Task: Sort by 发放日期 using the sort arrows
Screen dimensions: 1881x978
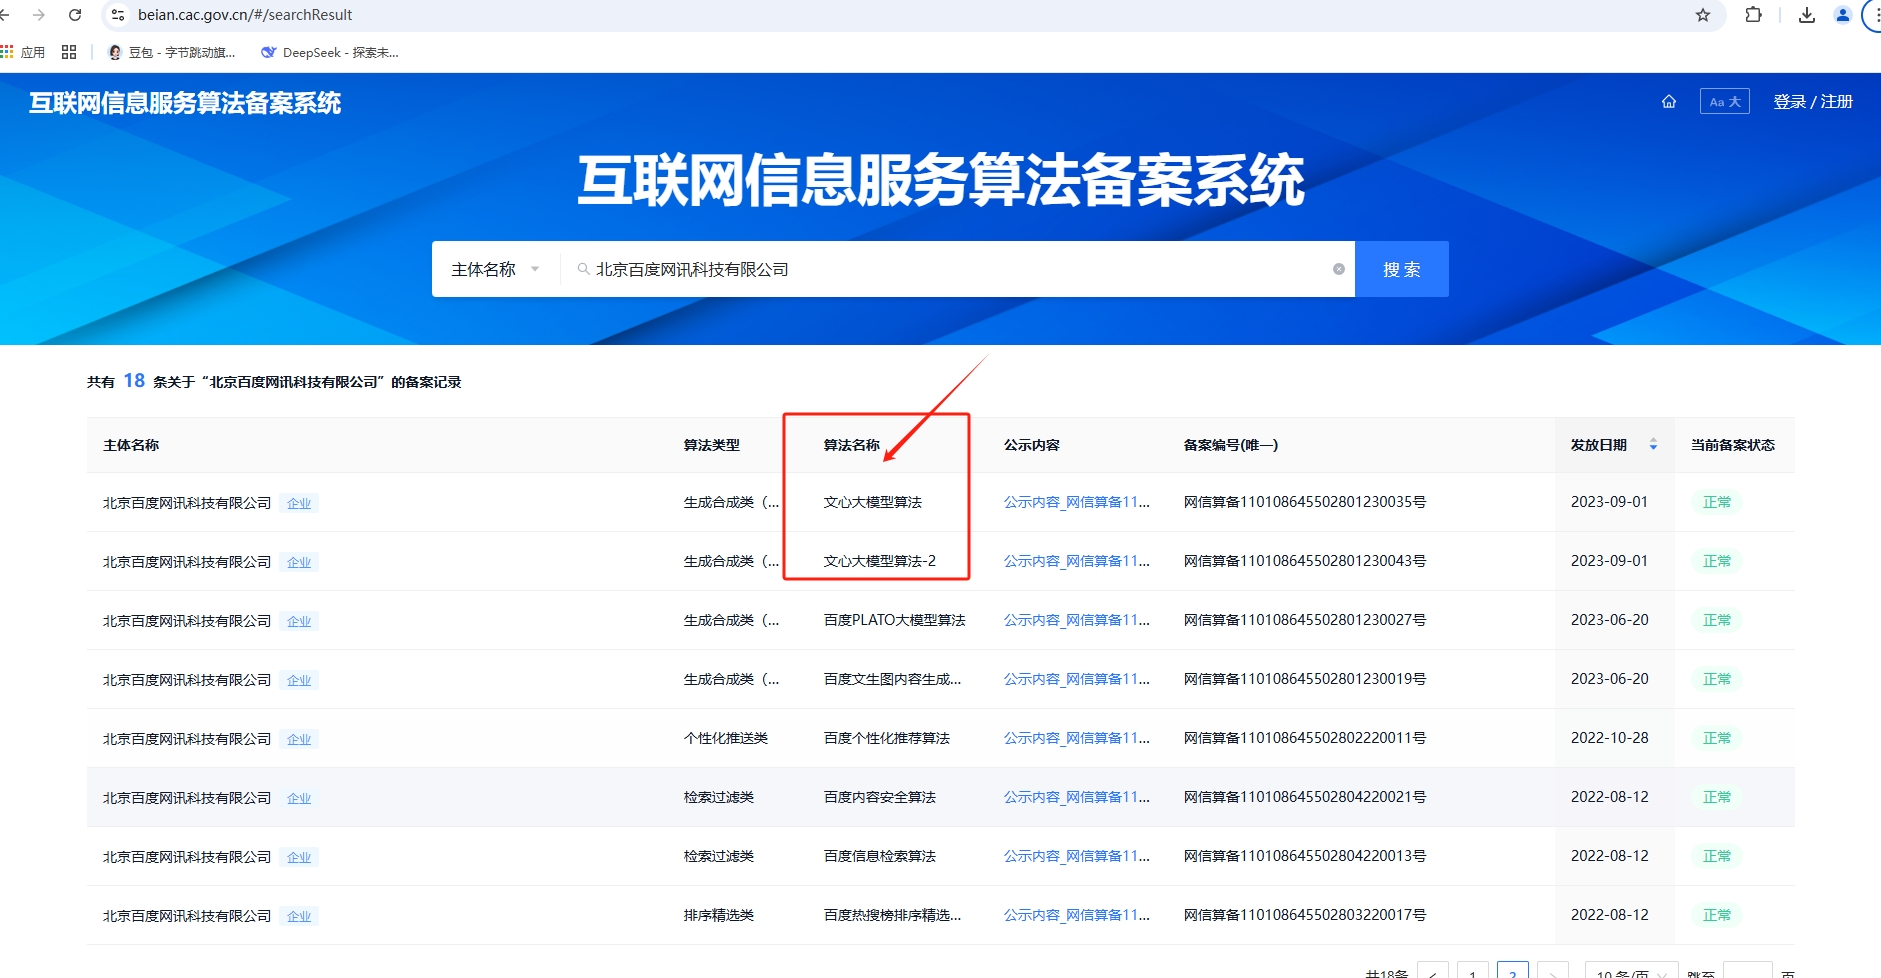Action: [1653, 445]
